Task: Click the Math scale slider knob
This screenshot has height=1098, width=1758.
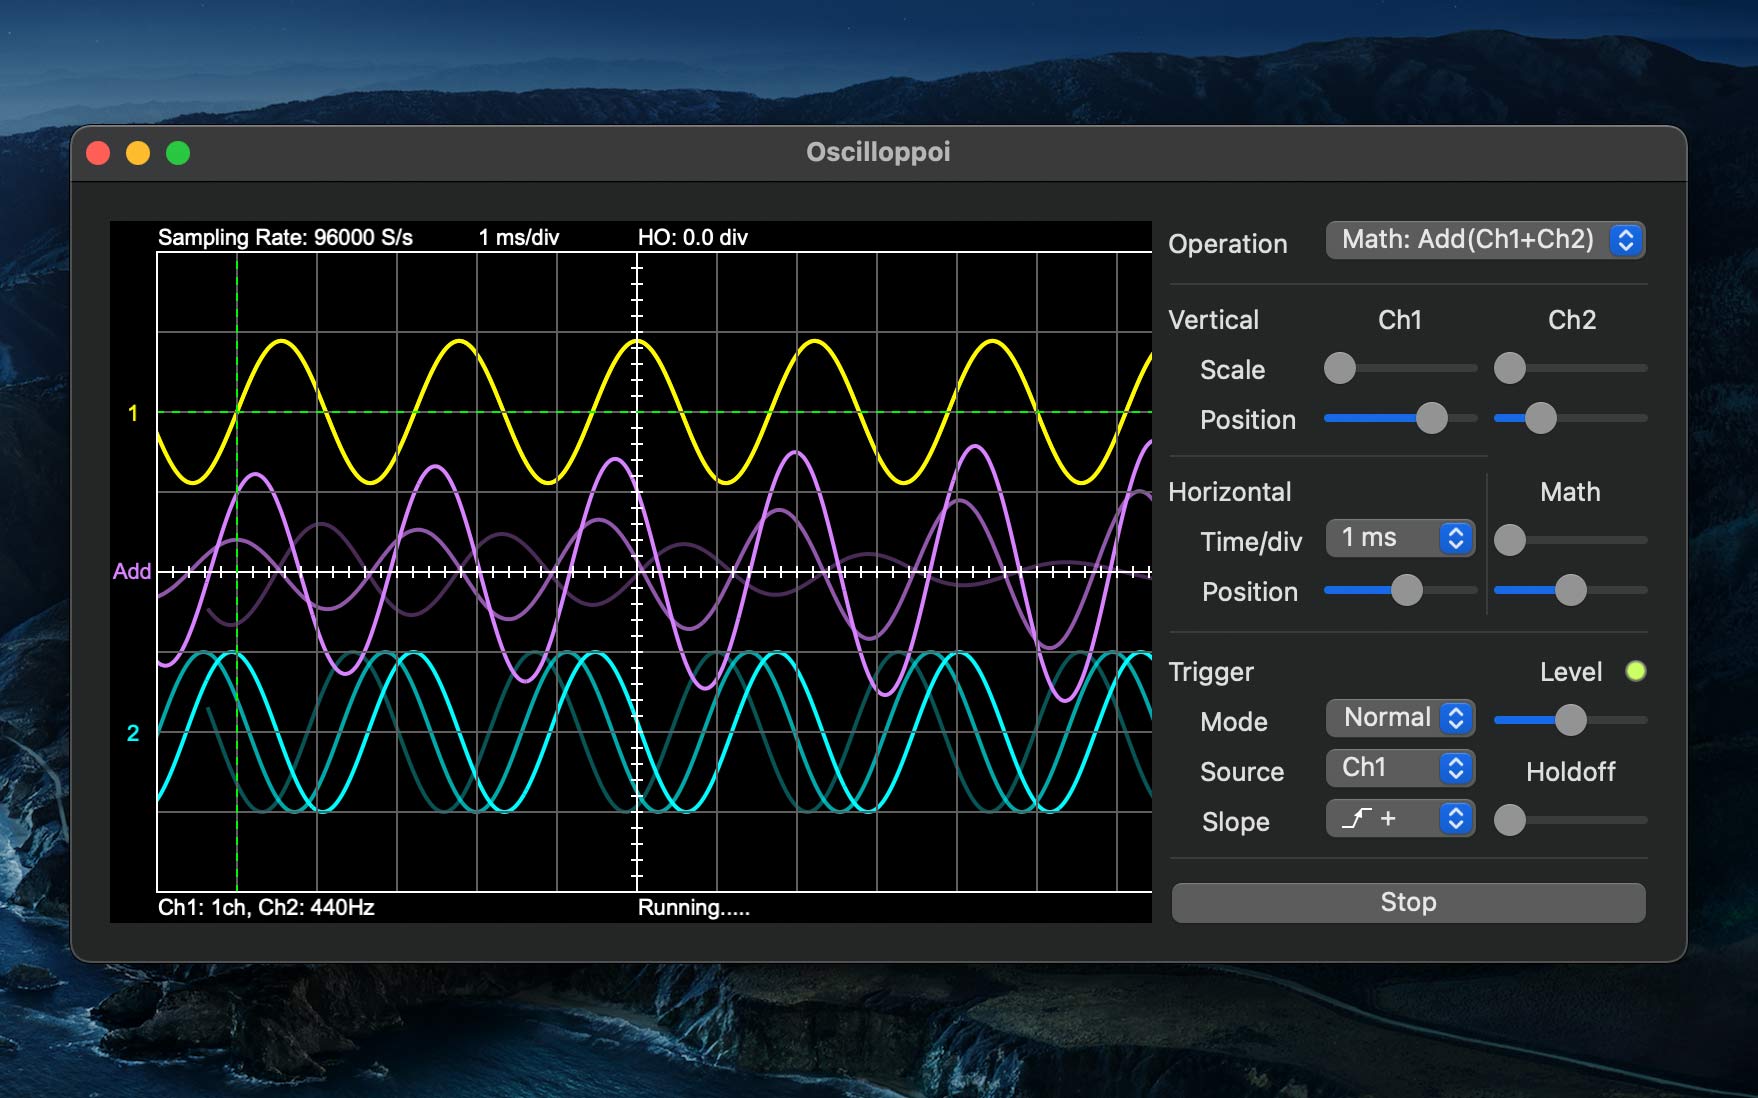Action: point(1510,540)
